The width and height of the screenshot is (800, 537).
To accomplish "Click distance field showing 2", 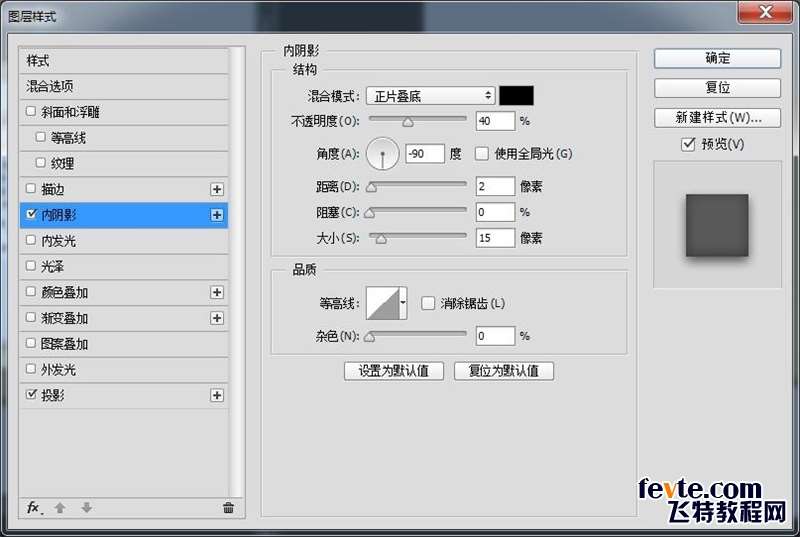I will pos(495,186).
